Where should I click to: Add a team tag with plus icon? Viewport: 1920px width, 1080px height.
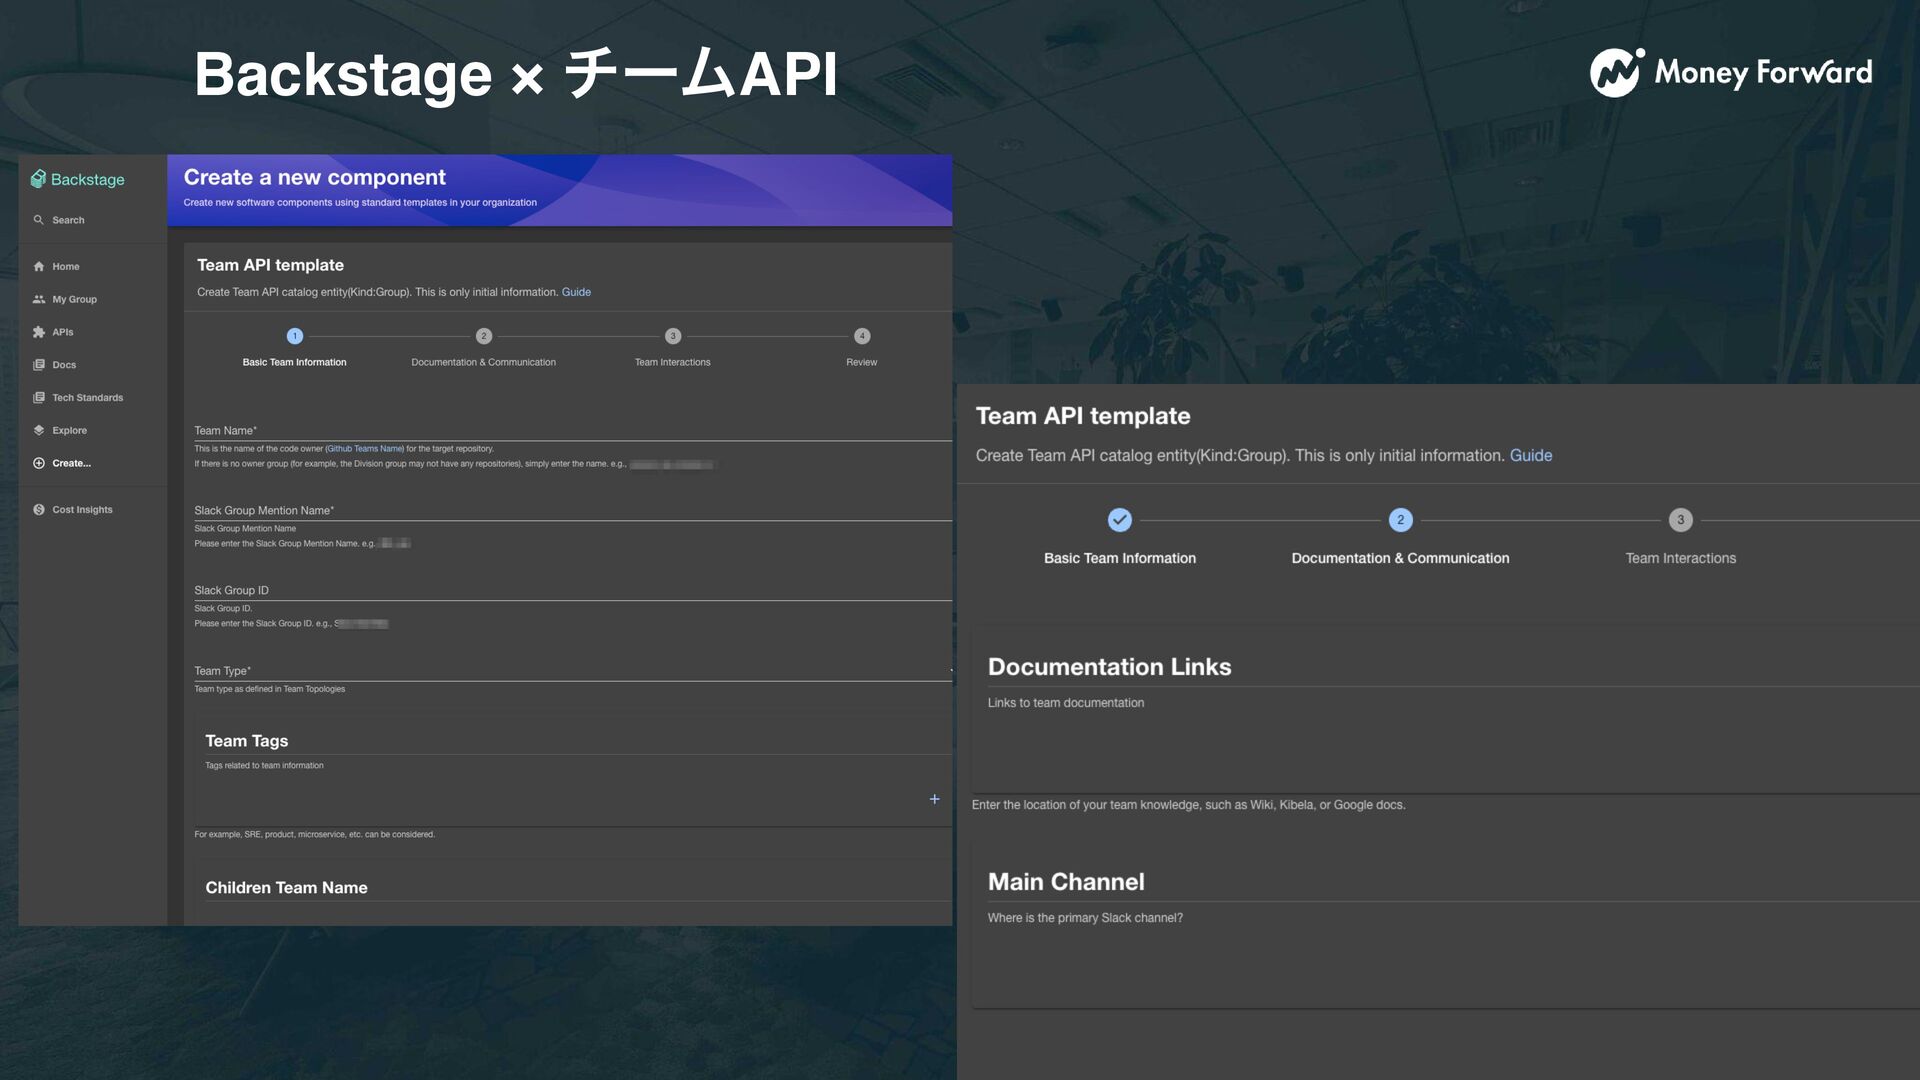pos(934,799)
